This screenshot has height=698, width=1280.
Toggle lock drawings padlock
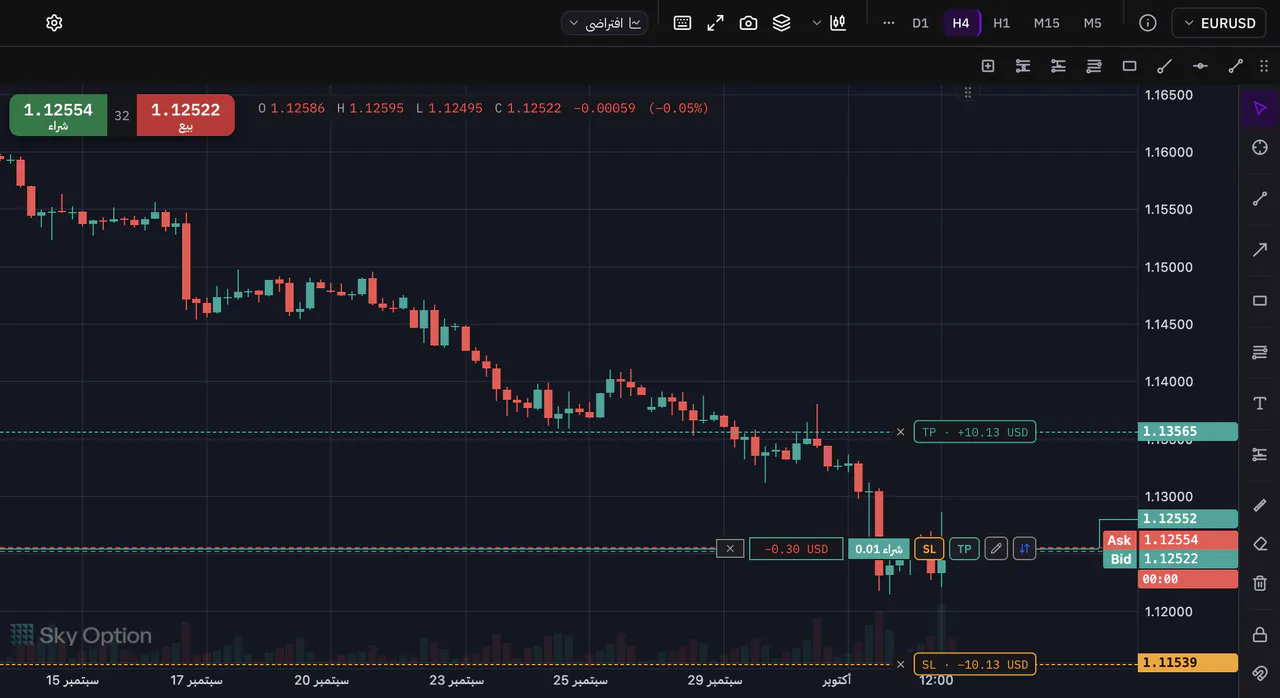point(1260,635)
